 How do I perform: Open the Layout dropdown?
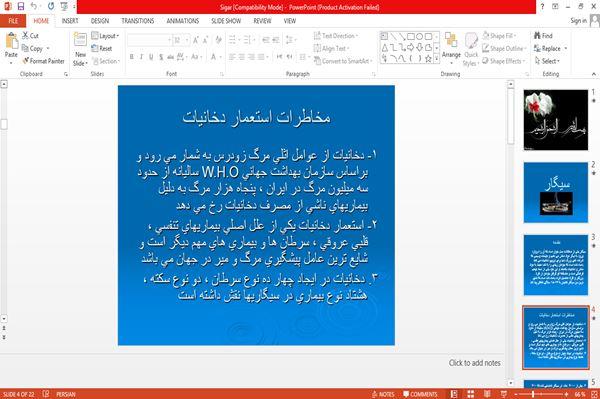pyautogui.click(x=106, y=36)
